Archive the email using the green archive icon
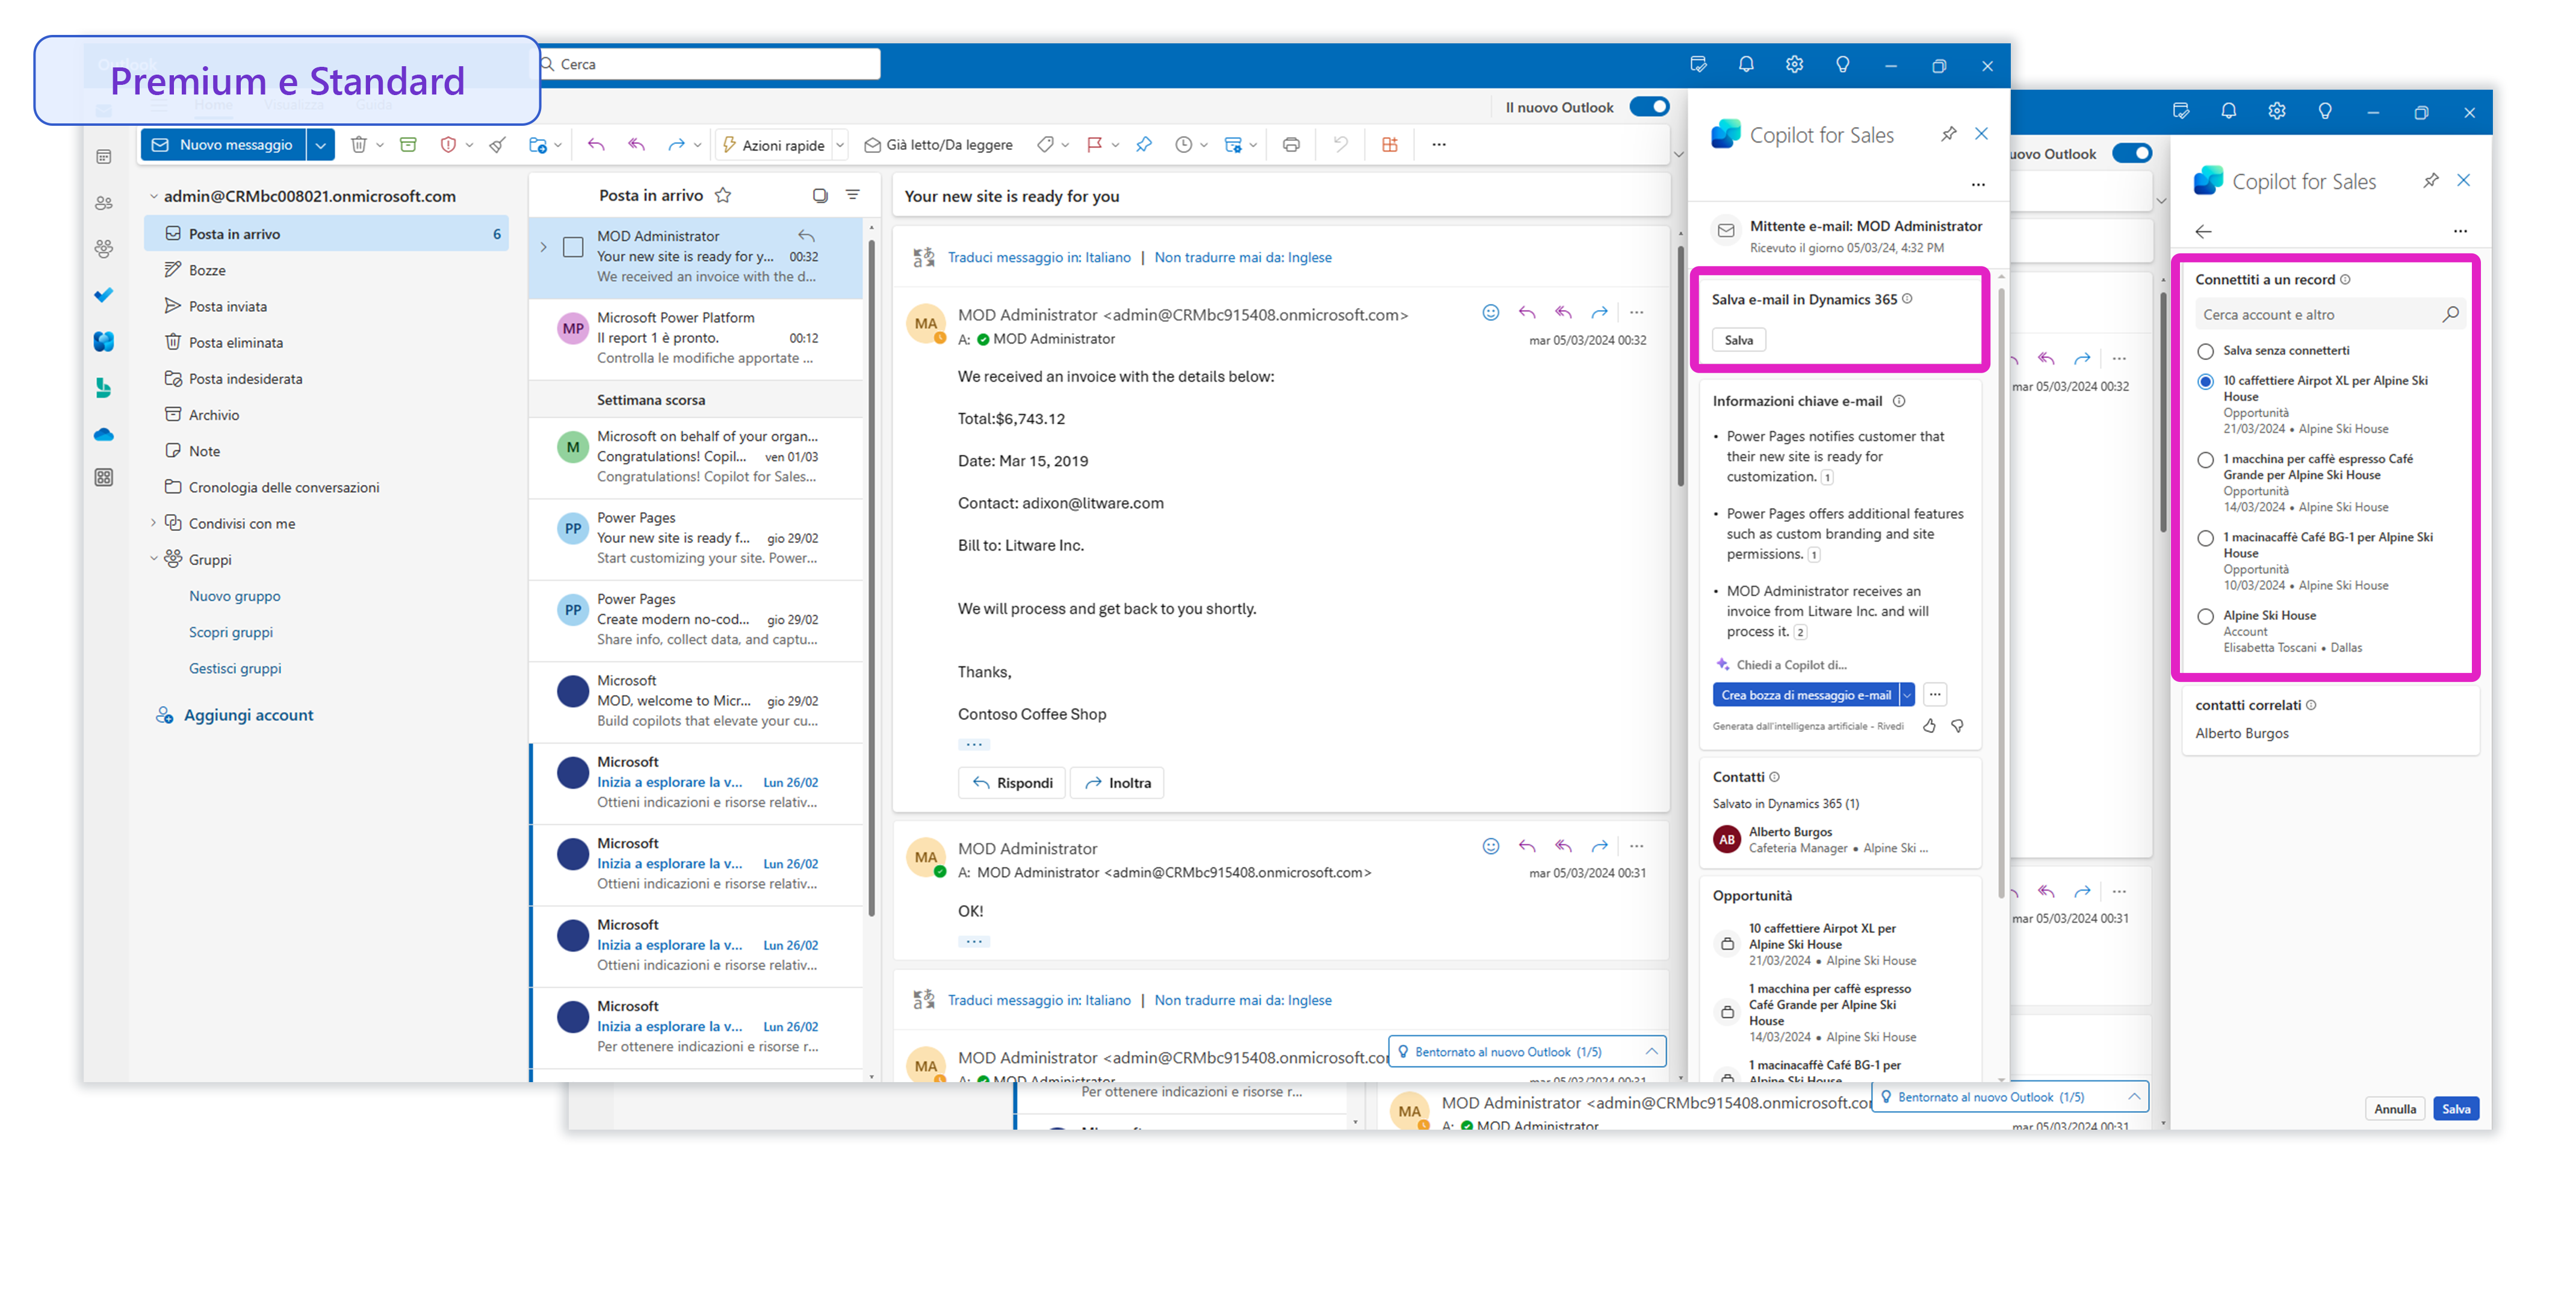 coord(408,144)
